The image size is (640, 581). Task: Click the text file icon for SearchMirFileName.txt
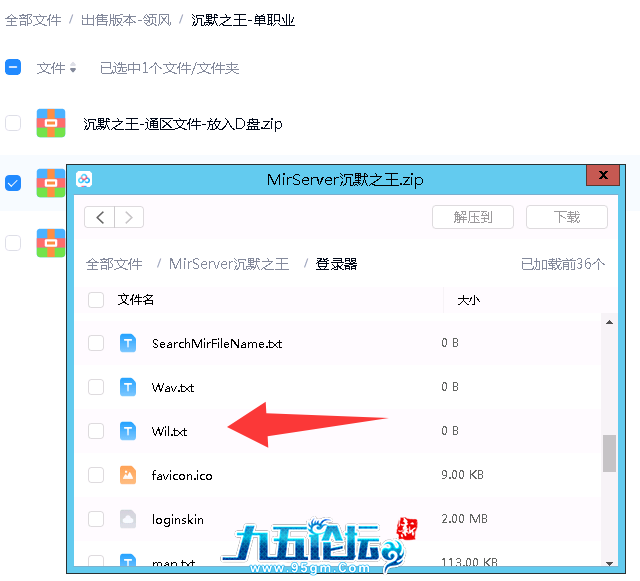pyautogui.click(x=128, y=343)
